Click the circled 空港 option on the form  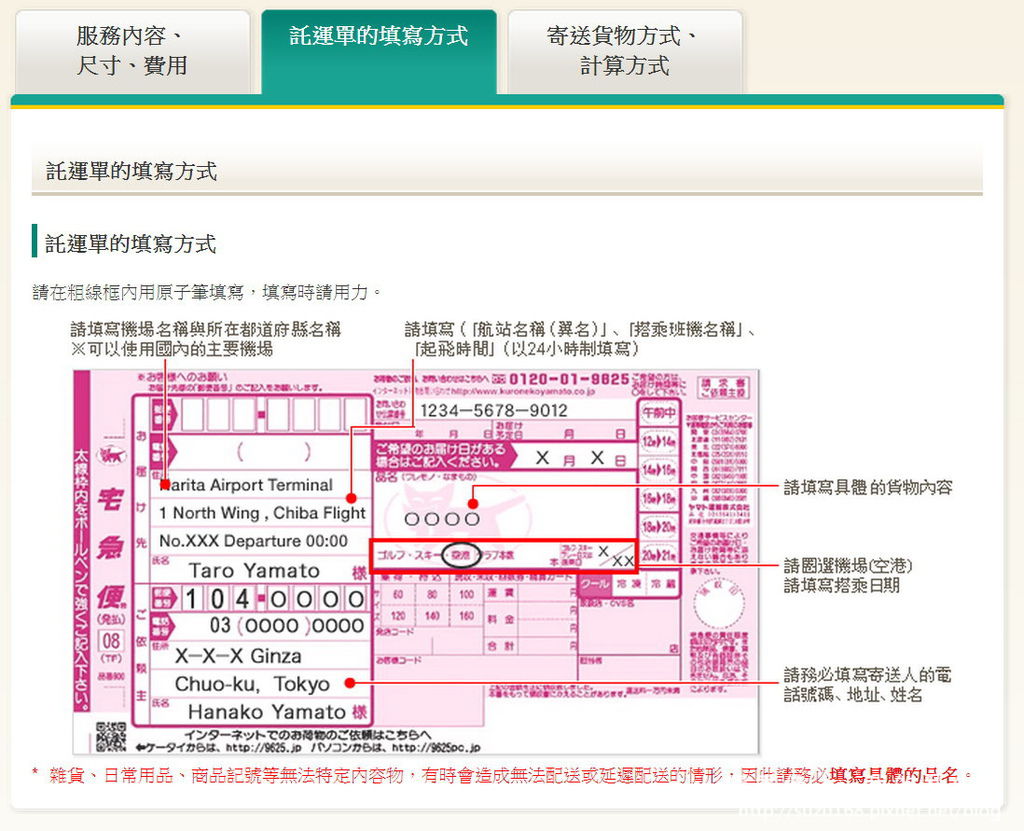click(x=461, y=555)
